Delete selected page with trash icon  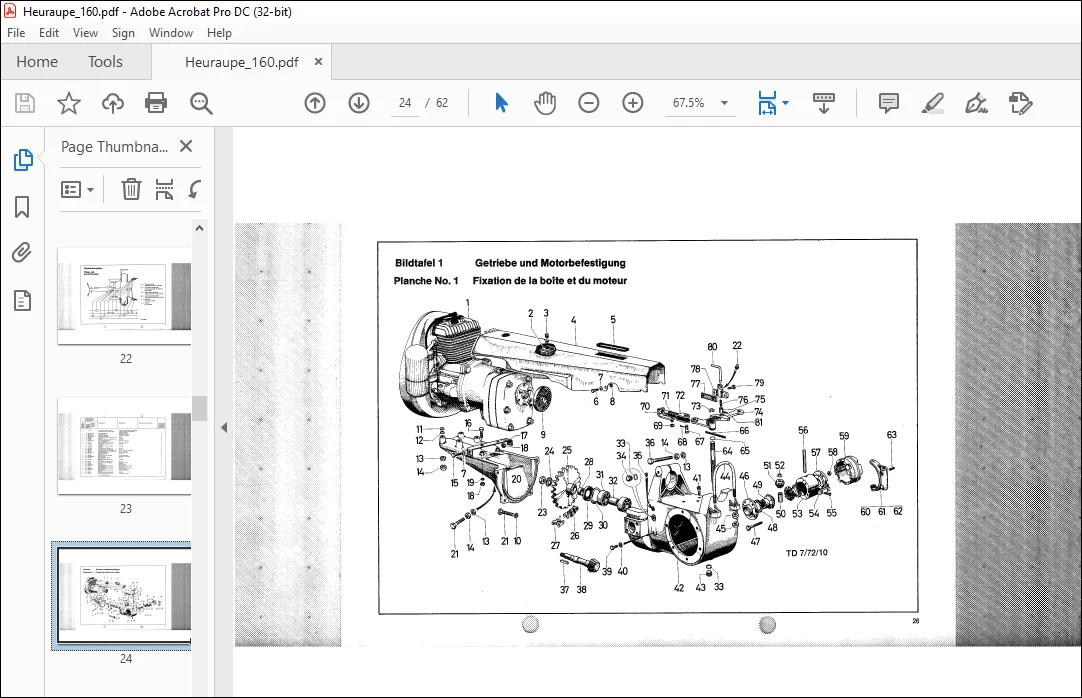pos(131,189)
